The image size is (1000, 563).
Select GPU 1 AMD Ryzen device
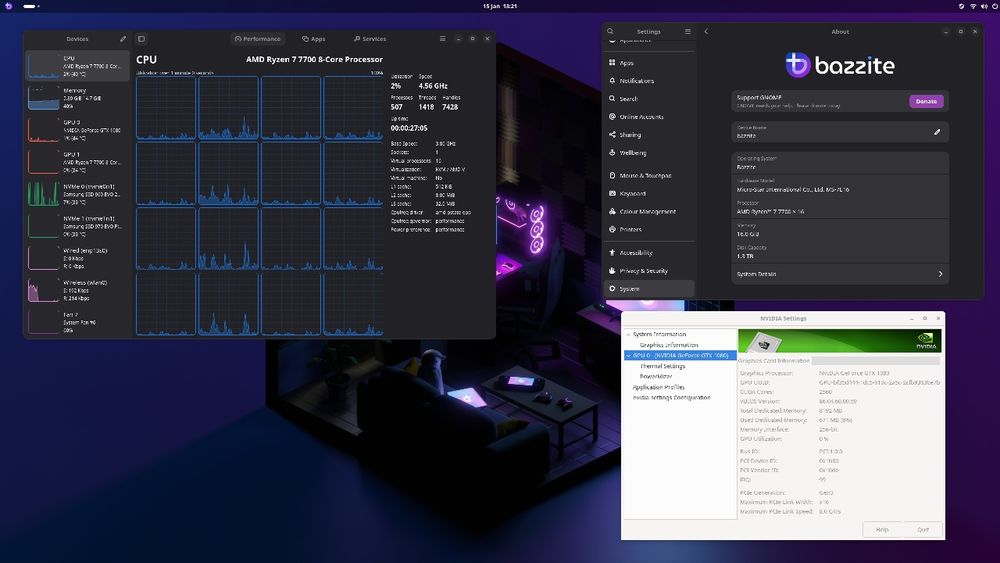click(77, 162)
